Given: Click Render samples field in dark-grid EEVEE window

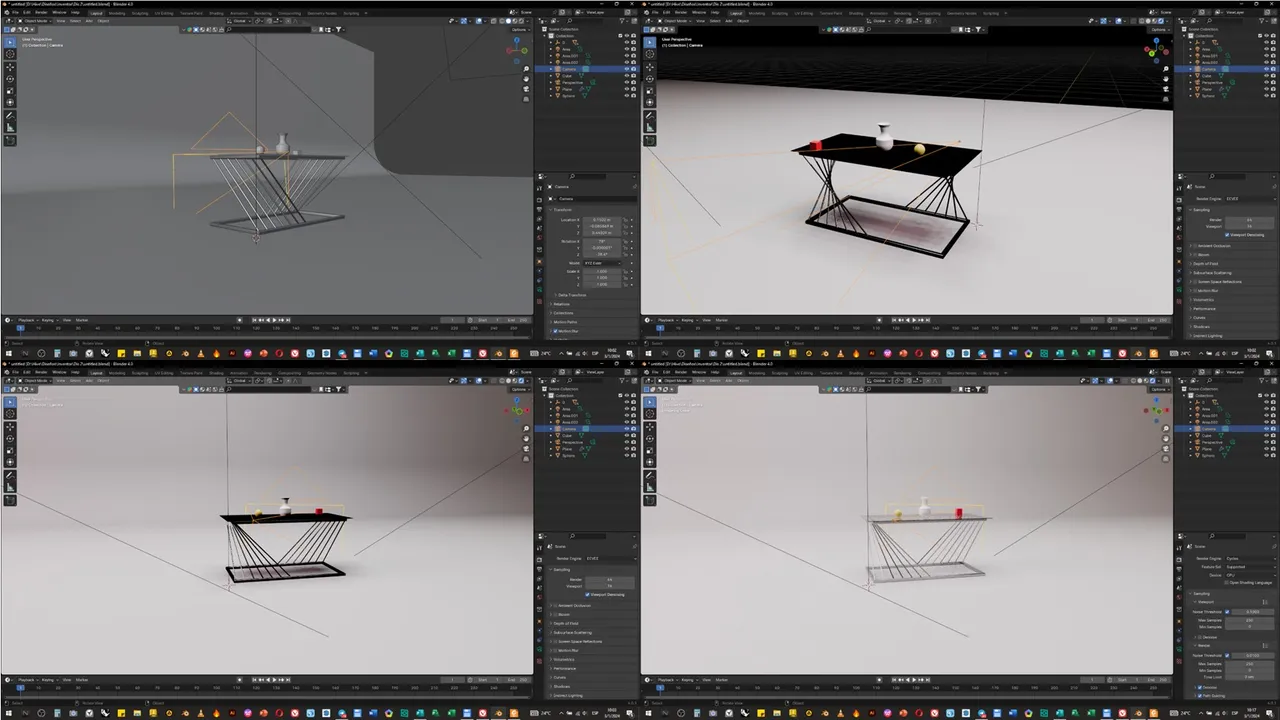Looking at the screenshot, I should (x=1249, y=220).
